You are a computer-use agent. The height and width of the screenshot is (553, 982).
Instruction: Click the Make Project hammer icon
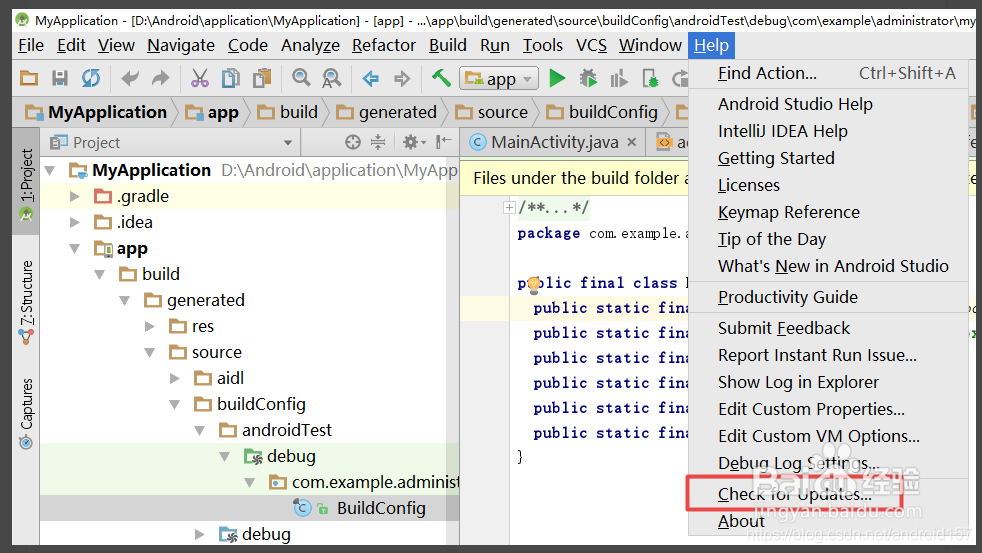(441, 78)
